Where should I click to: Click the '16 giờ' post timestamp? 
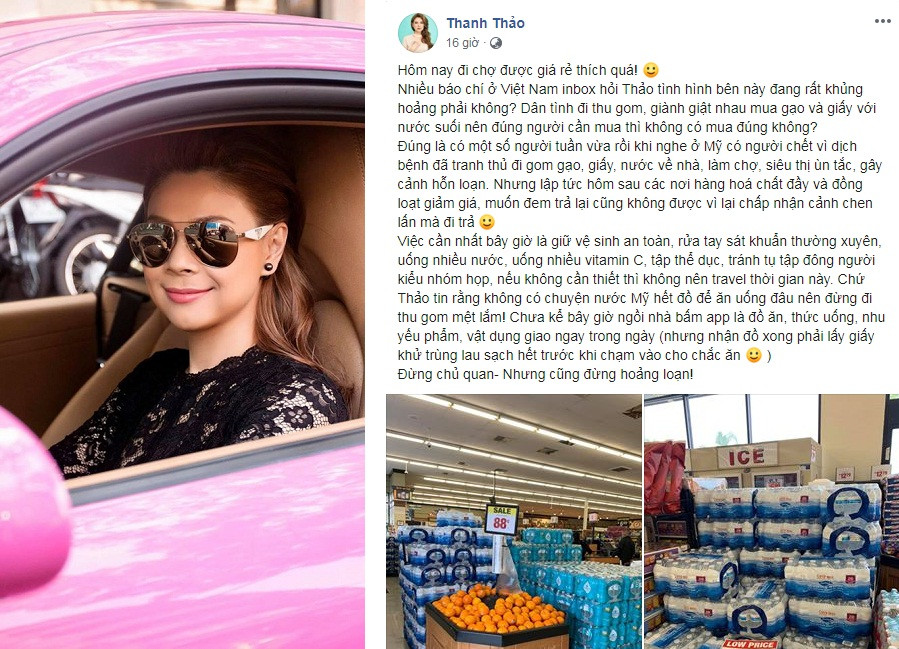point(462,43)
